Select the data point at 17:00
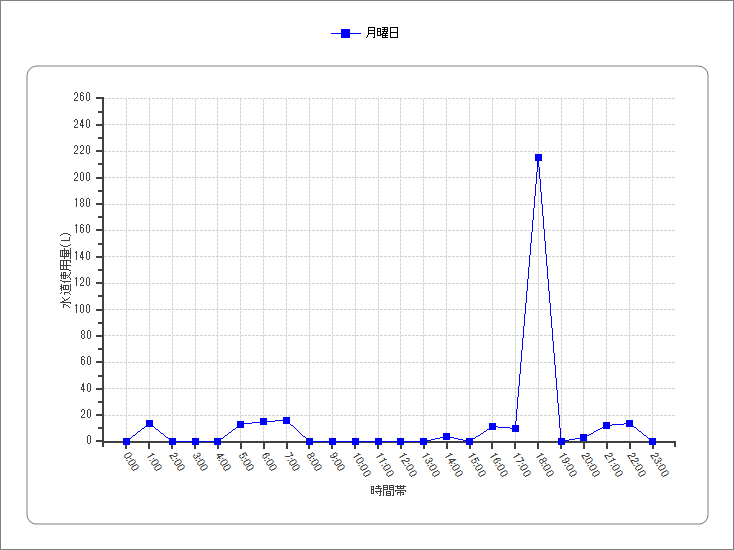This screenshot has height=550, width=734. (515, 428)
